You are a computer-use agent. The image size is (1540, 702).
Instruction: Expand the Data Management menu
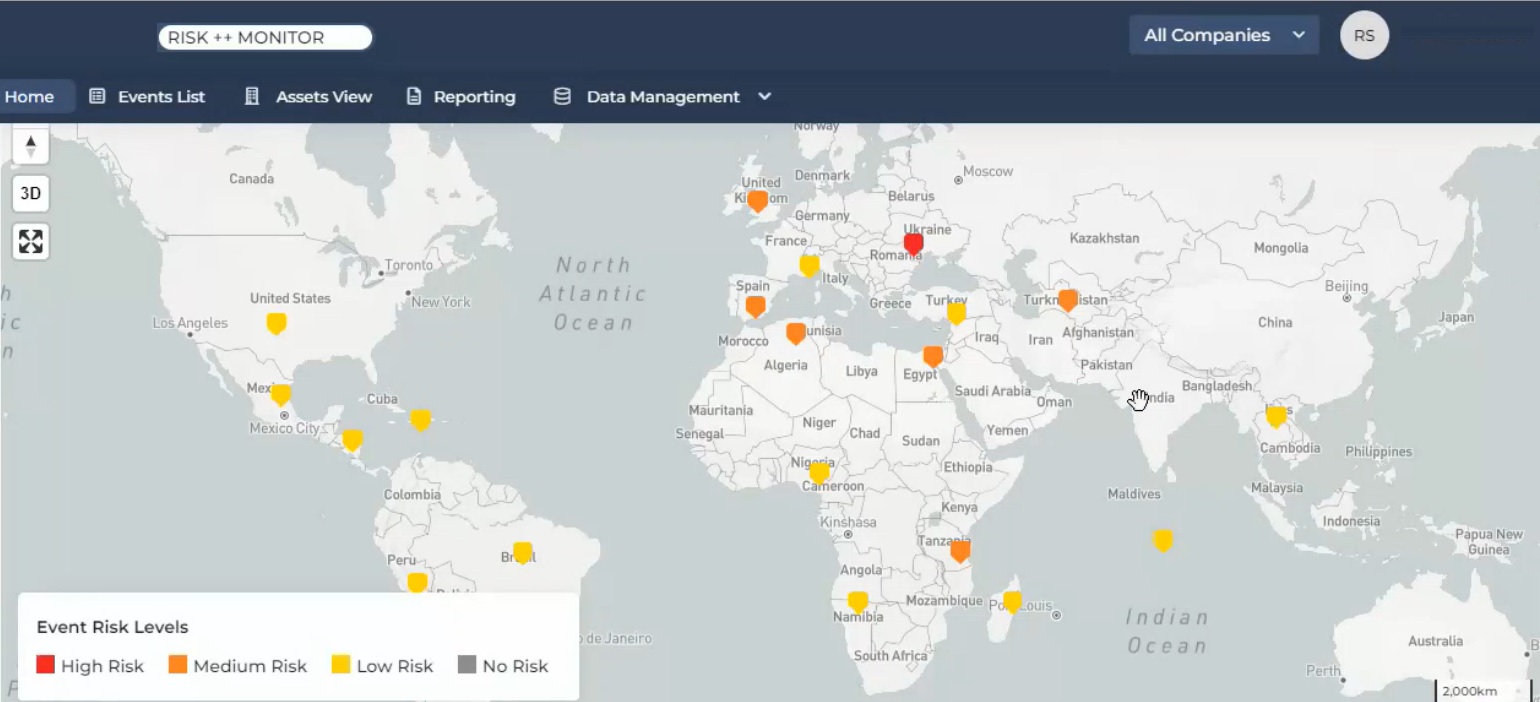tap(662, 97)
